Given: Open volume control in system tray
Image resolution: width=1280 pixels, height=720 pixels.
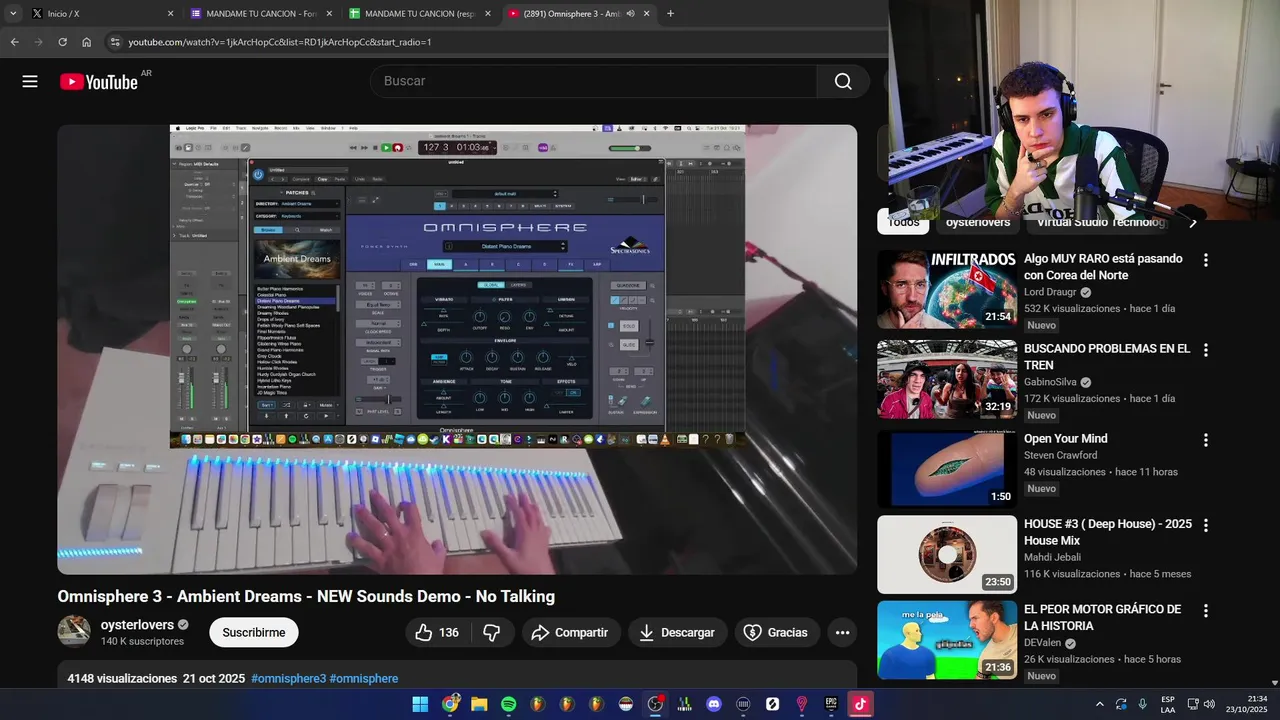Looking at the screenshot, I should [1209, 704].
